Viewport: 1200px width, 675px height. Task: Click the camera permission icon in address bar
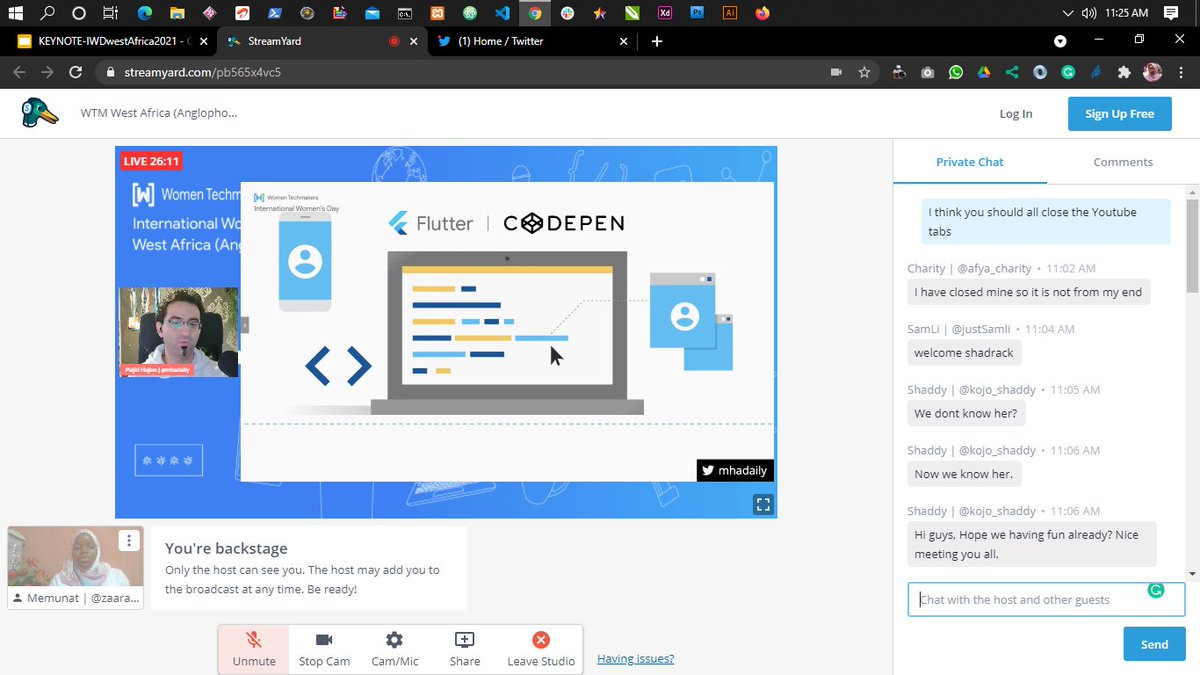tap(836, 73)
